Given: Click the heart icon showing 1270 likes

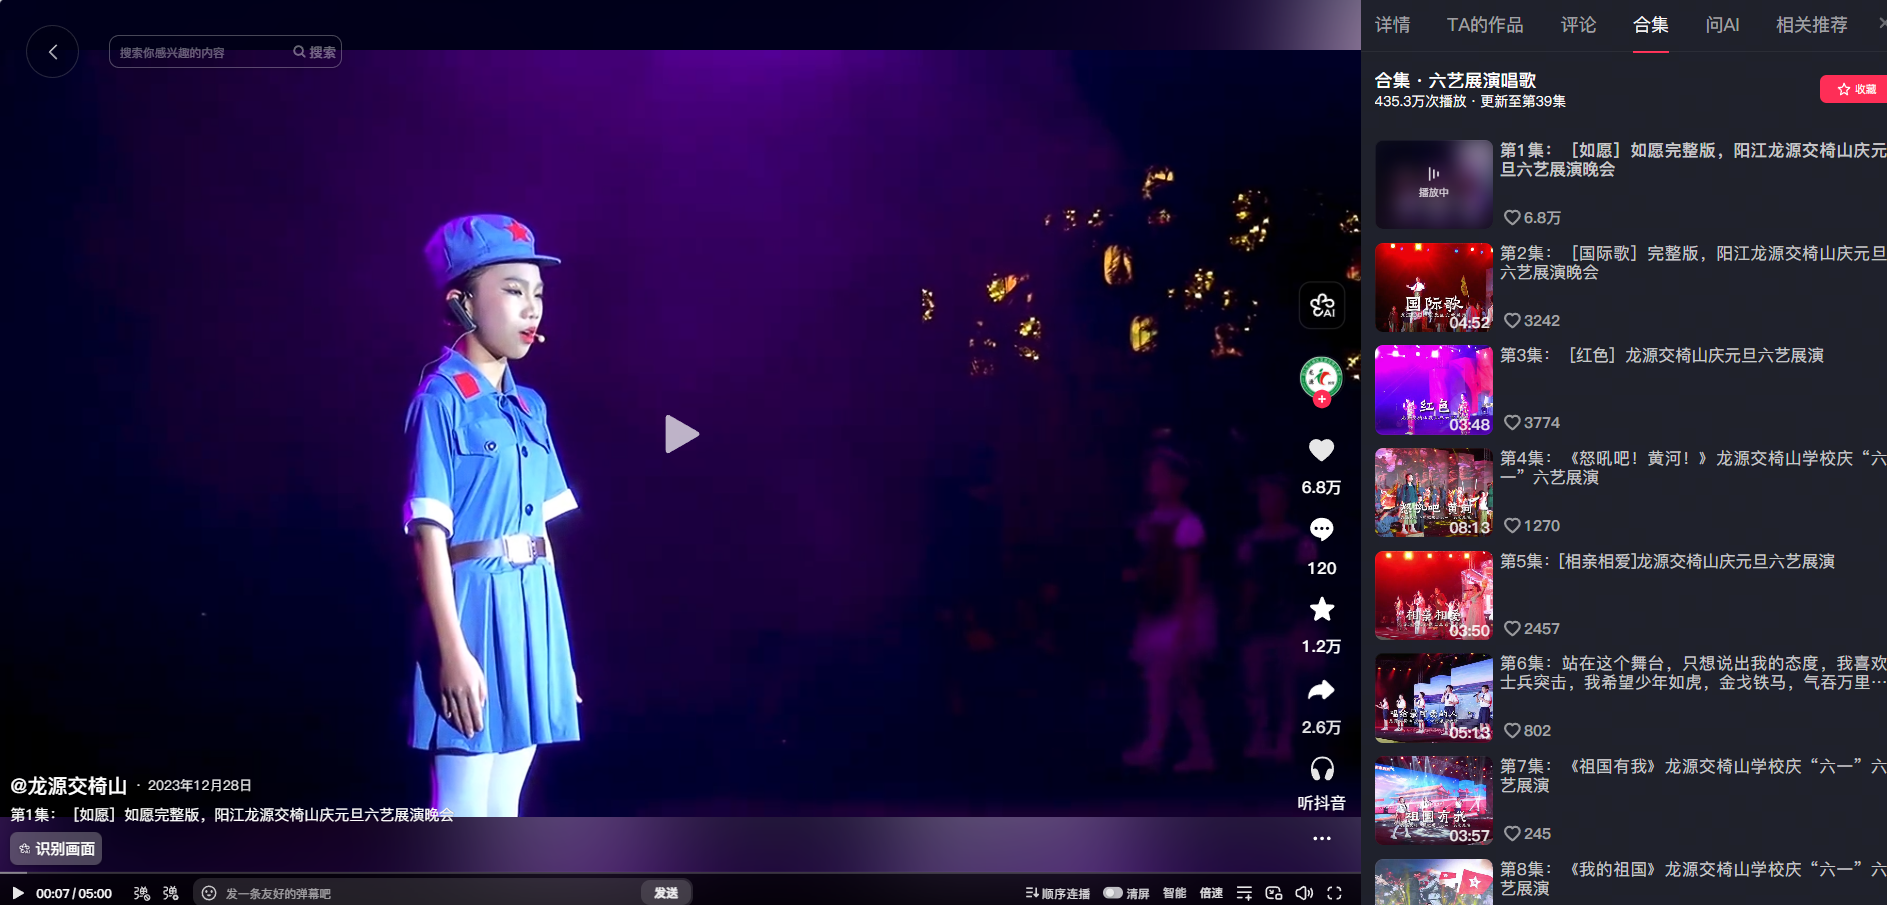Looking at the screenshot, I should (1512, 526).
